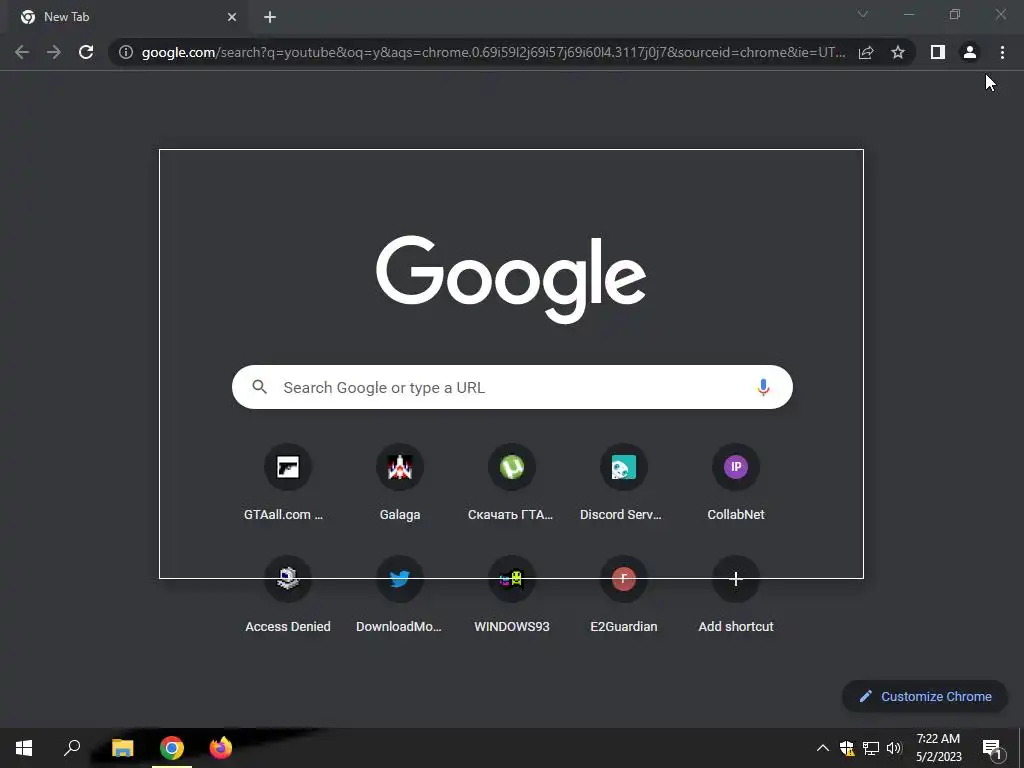Open a new tab with plus button
This screenshot has height=768, width=1024.
pos(270,17)
